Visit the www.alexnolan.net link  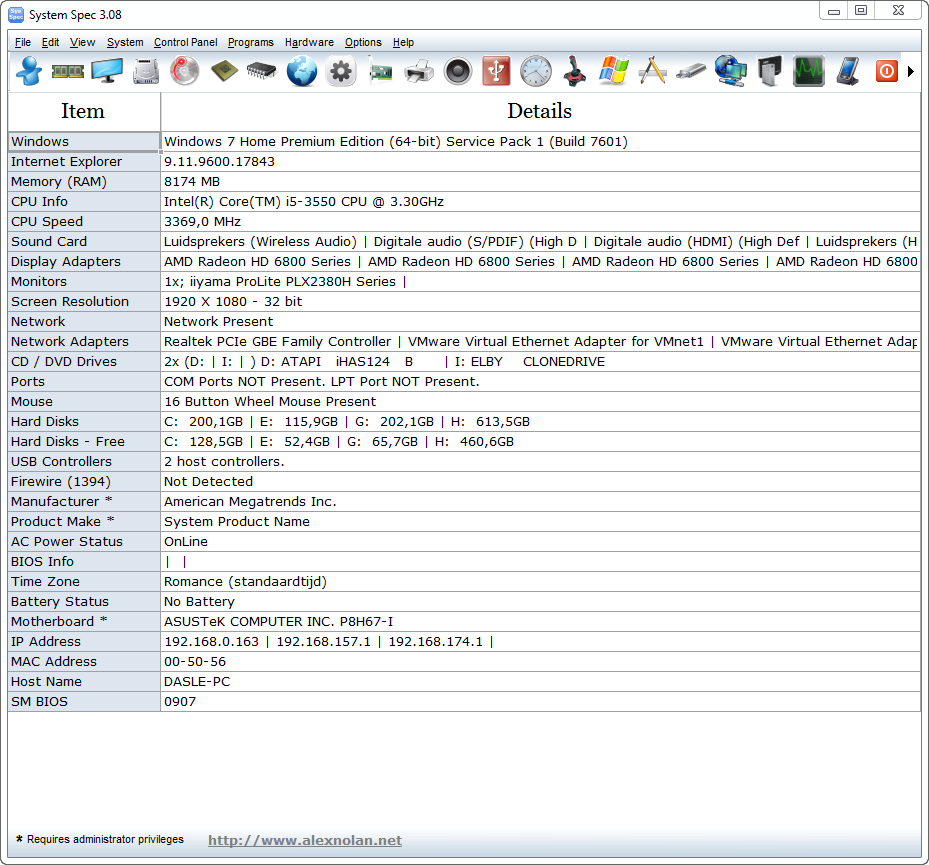pyautogui.click(x=305, y=841)
